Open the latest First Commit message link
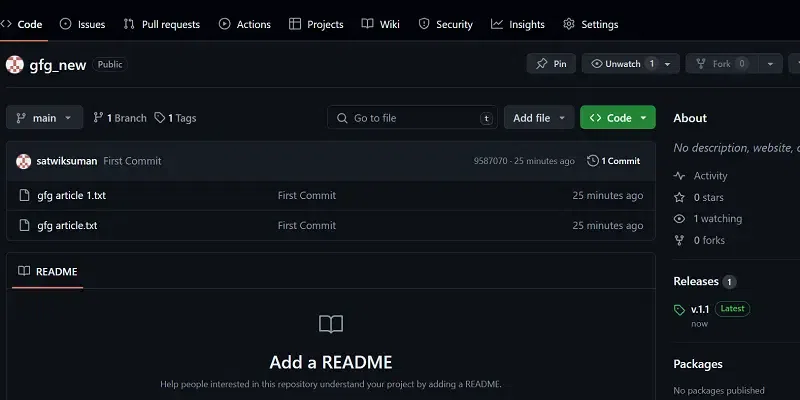 coord(133,161)
